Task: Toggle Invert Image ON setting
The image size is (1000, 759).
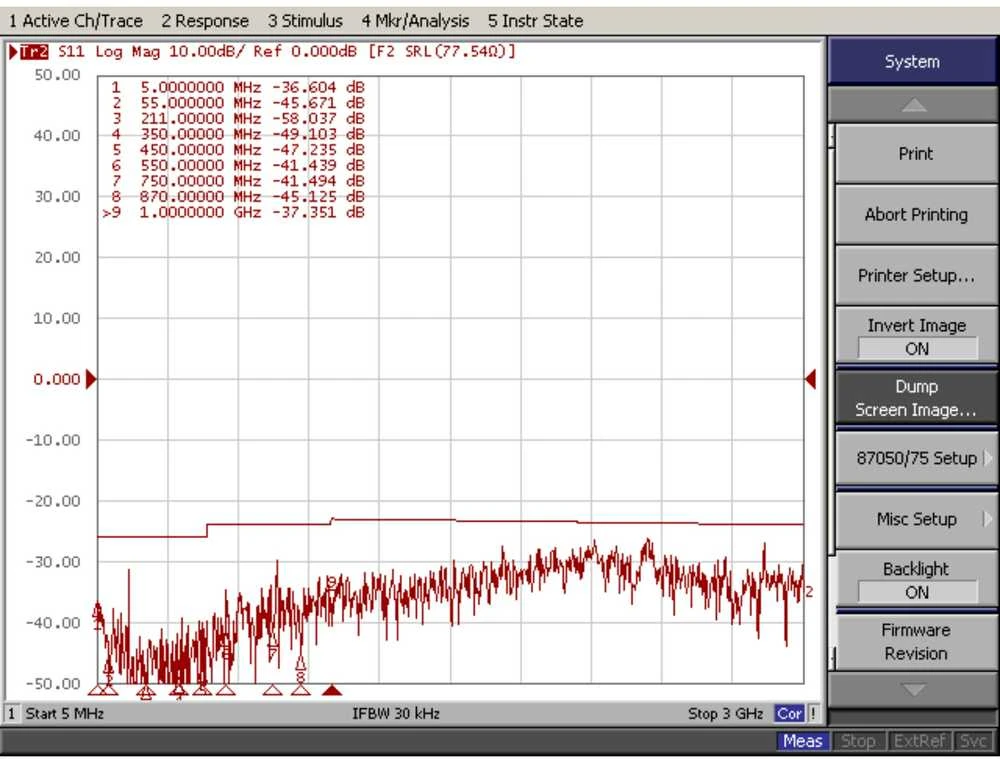Action: [x=916, y=337]
